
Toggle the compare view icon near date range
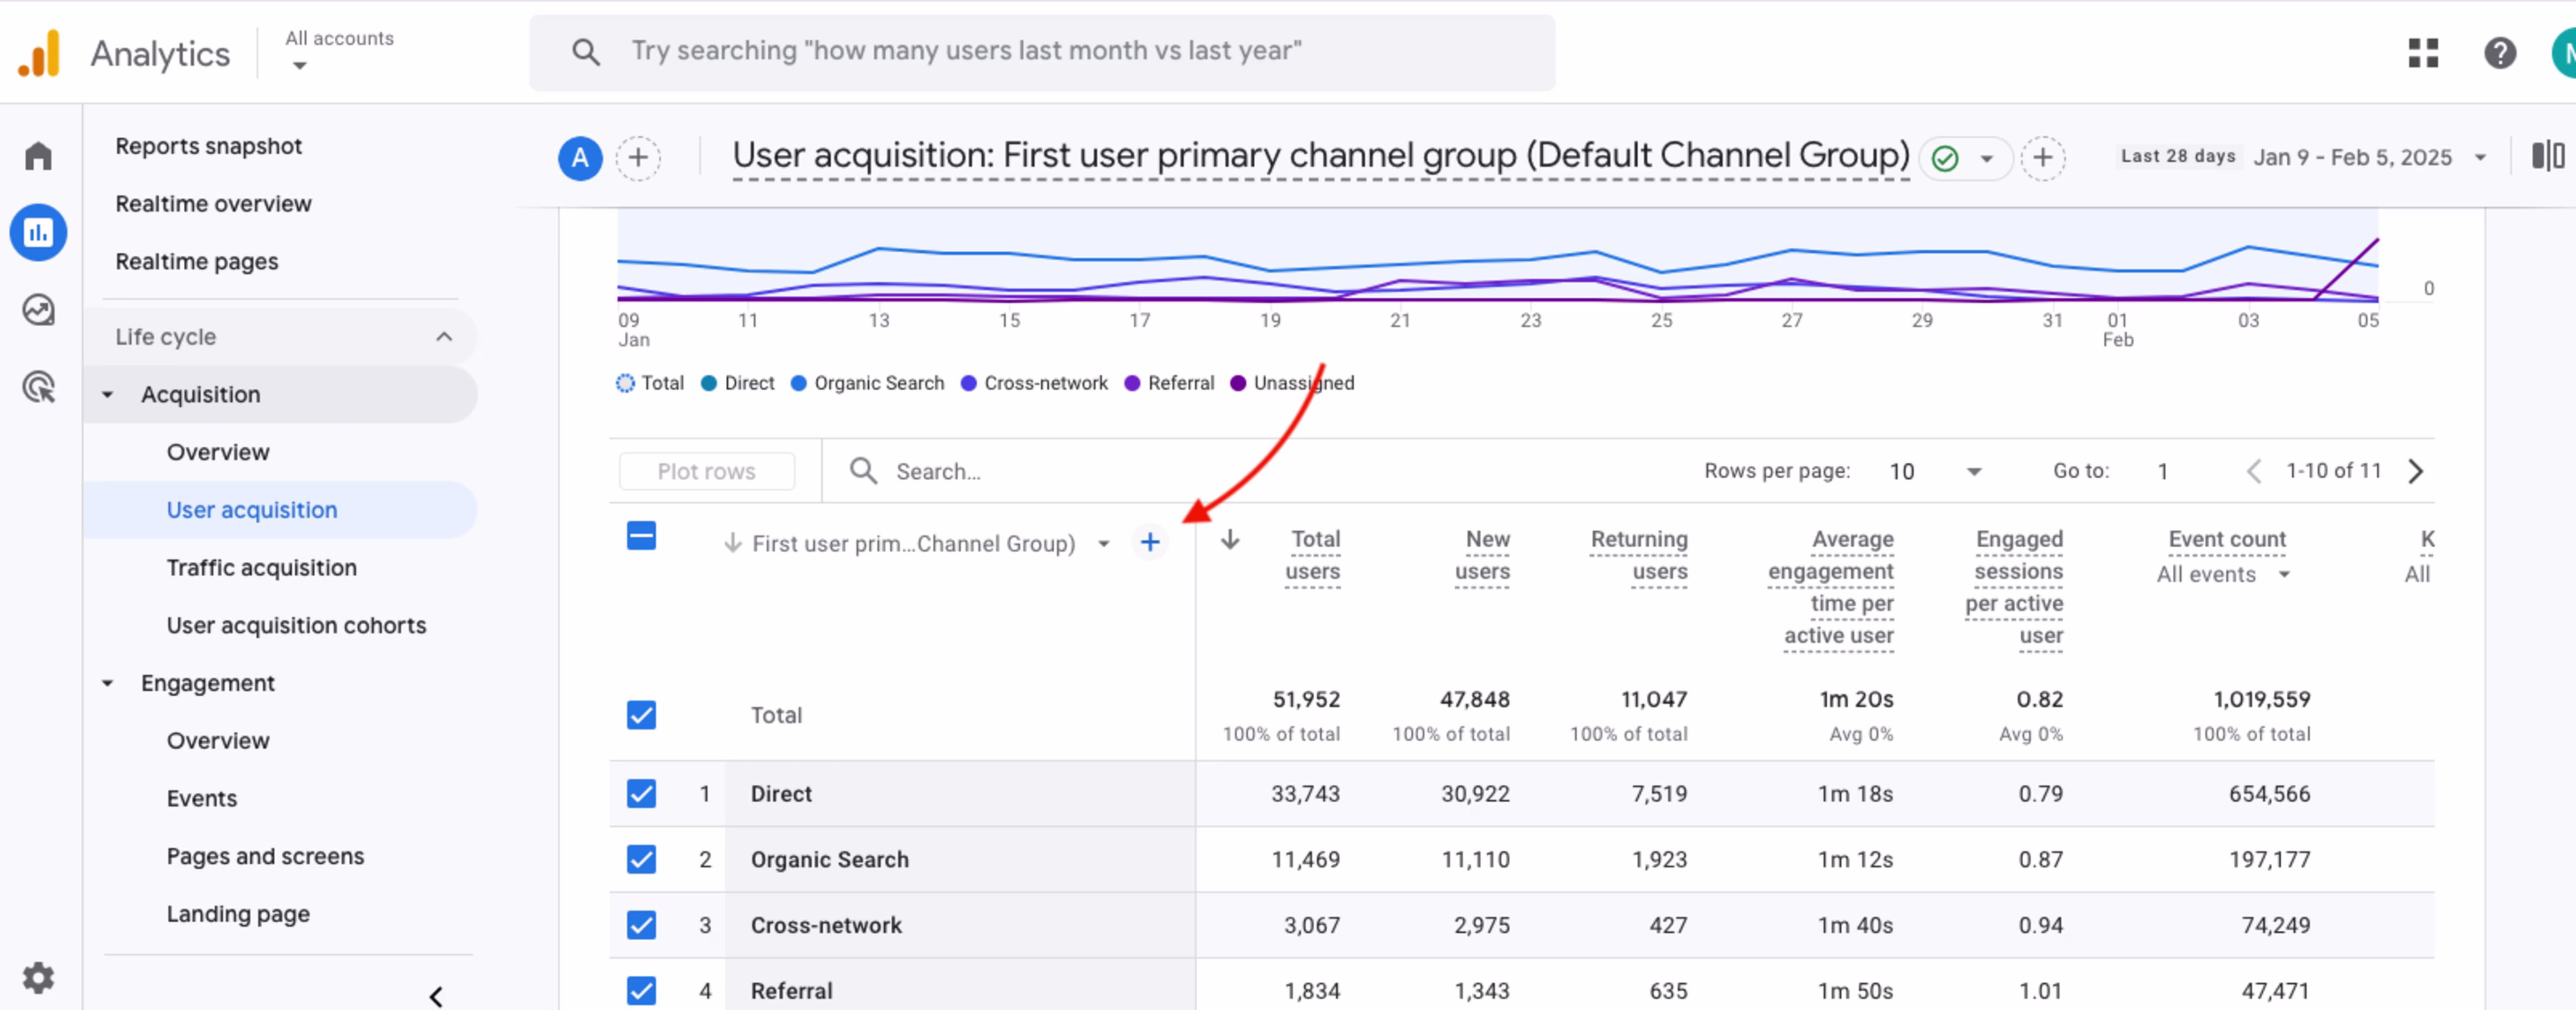click(2547, 157)
